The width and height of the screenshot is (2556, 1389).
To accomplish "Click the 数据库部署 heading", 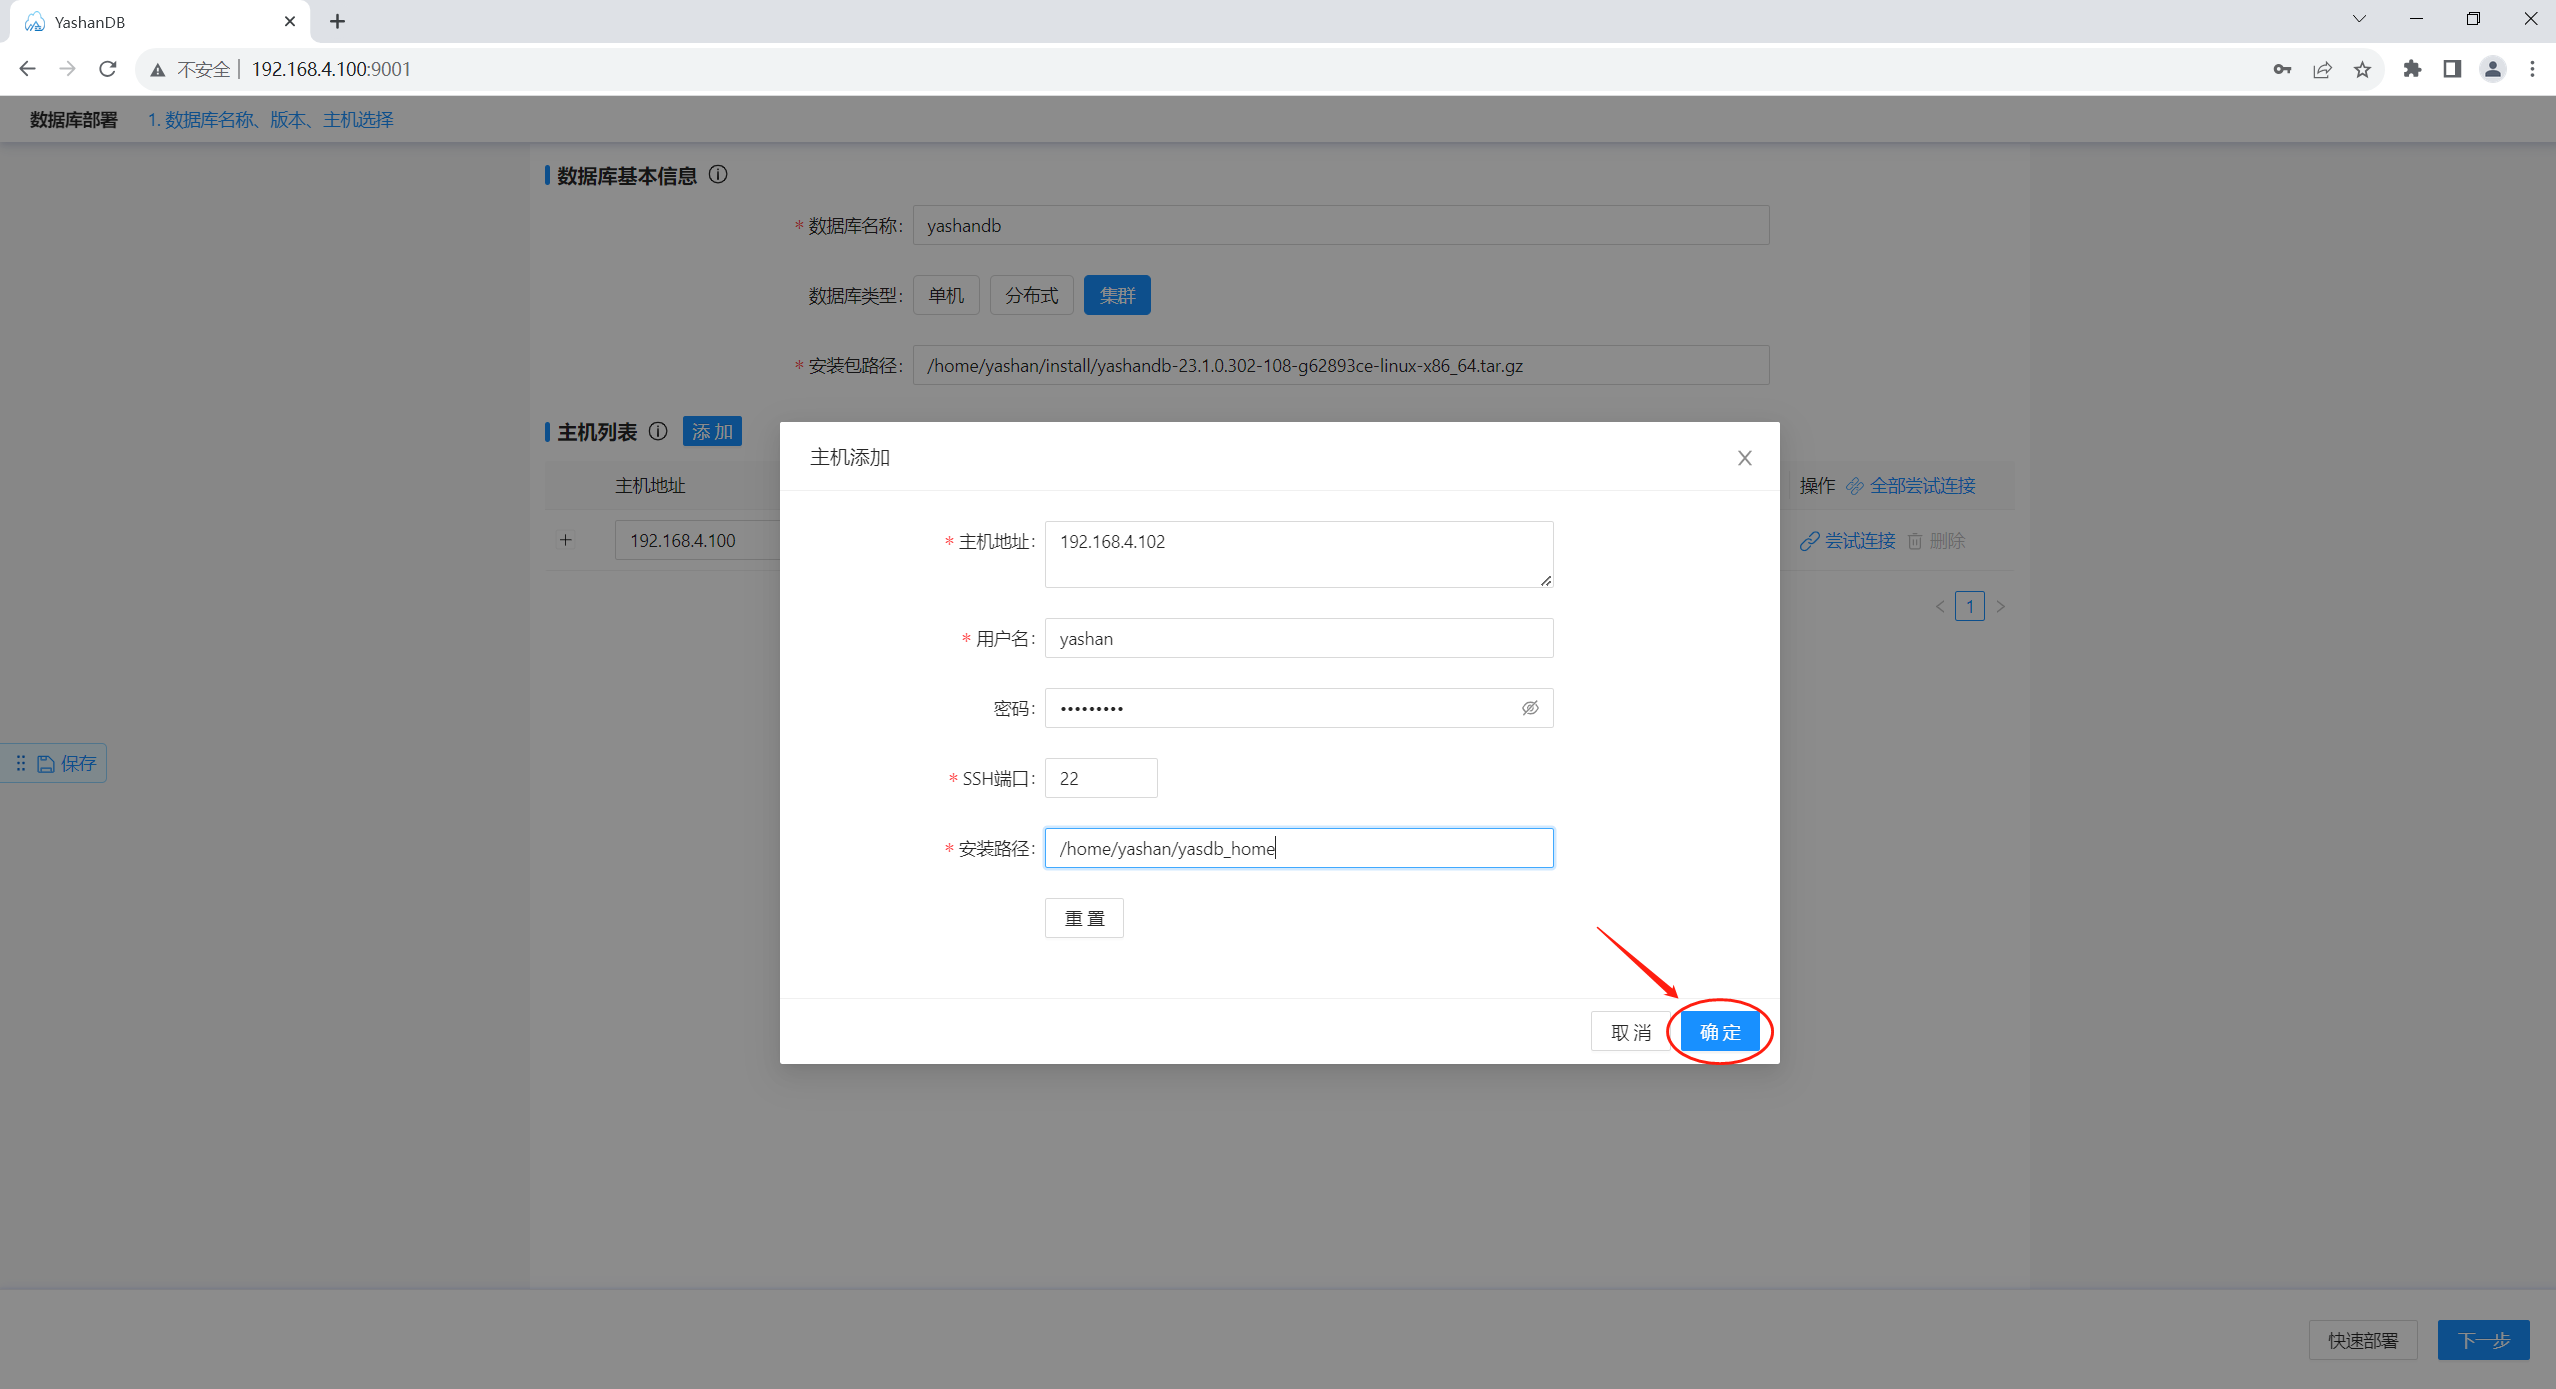I will point(74,120).
